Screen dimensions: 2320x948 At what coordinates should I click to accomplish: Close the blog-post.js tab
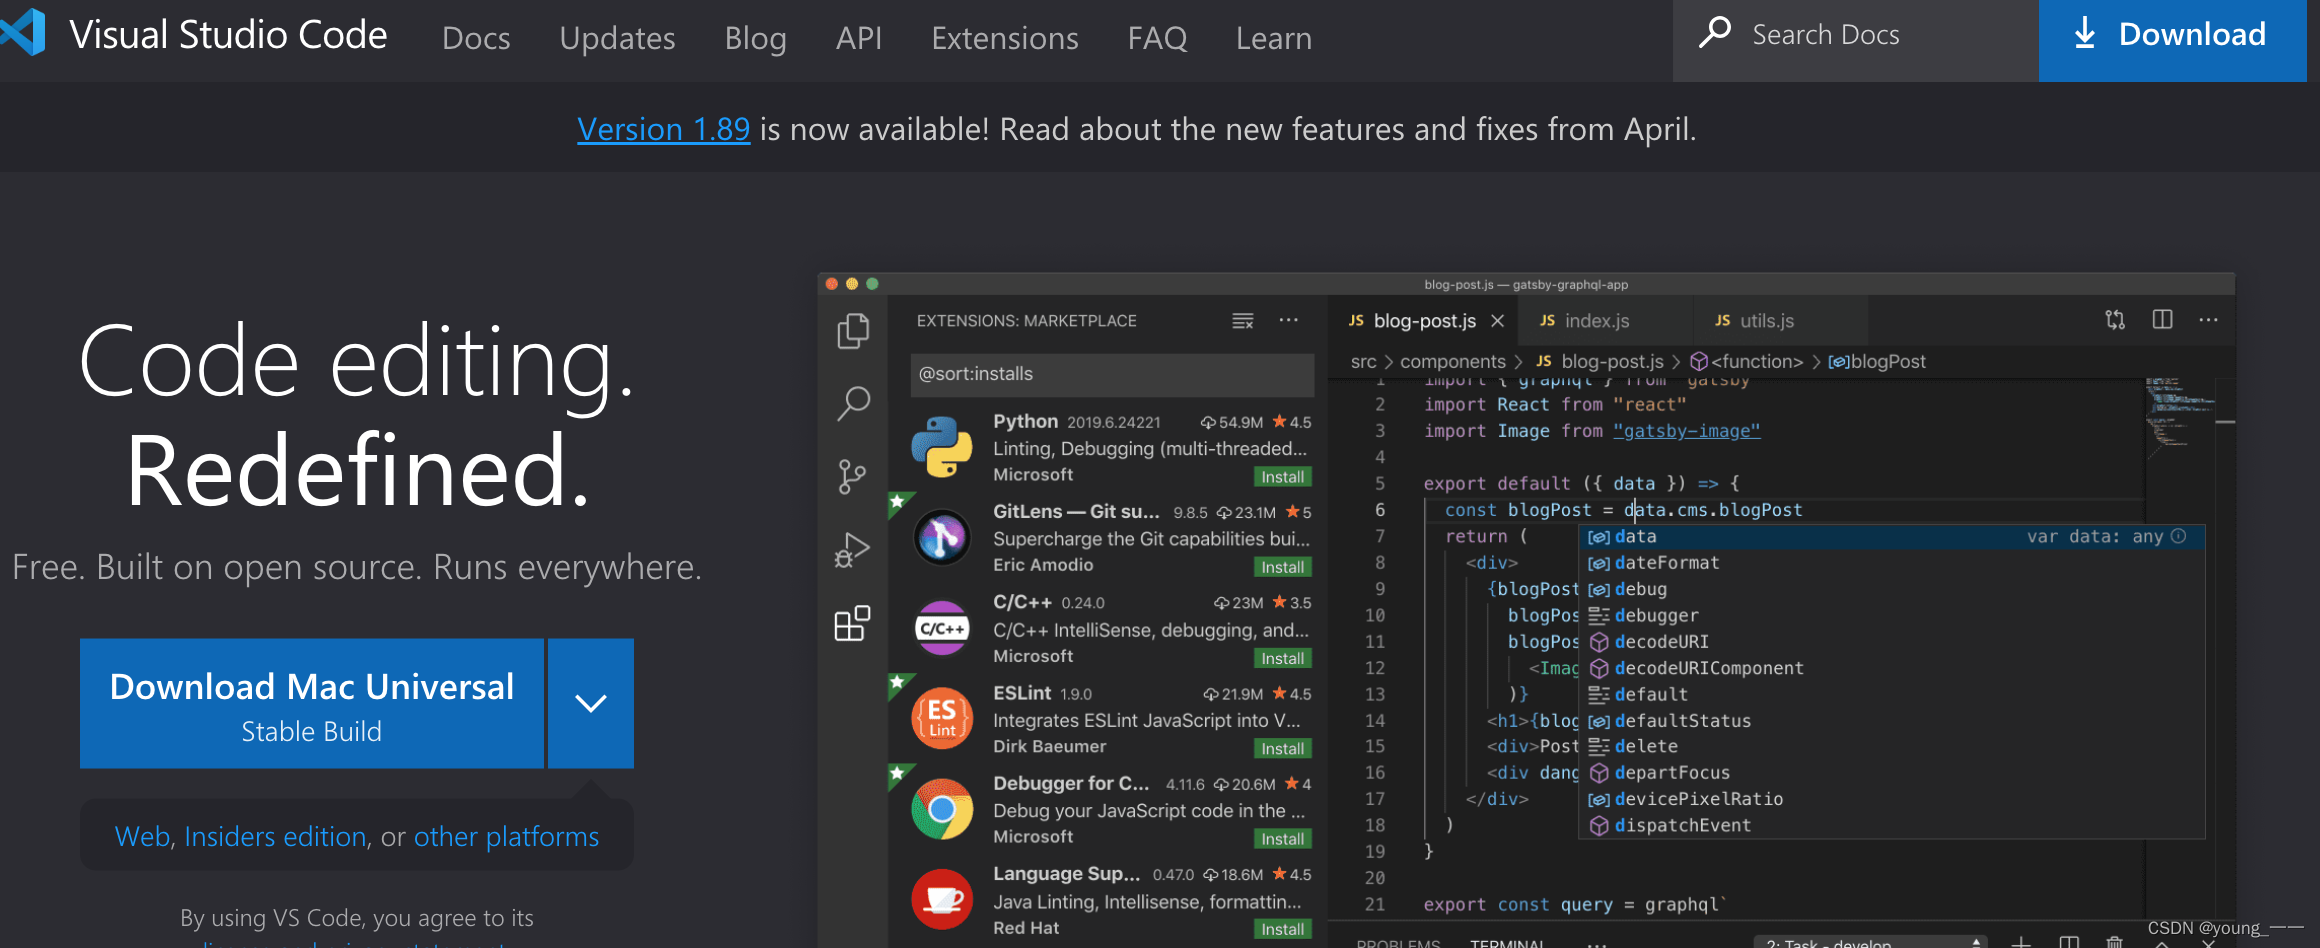pos(1497,321)
